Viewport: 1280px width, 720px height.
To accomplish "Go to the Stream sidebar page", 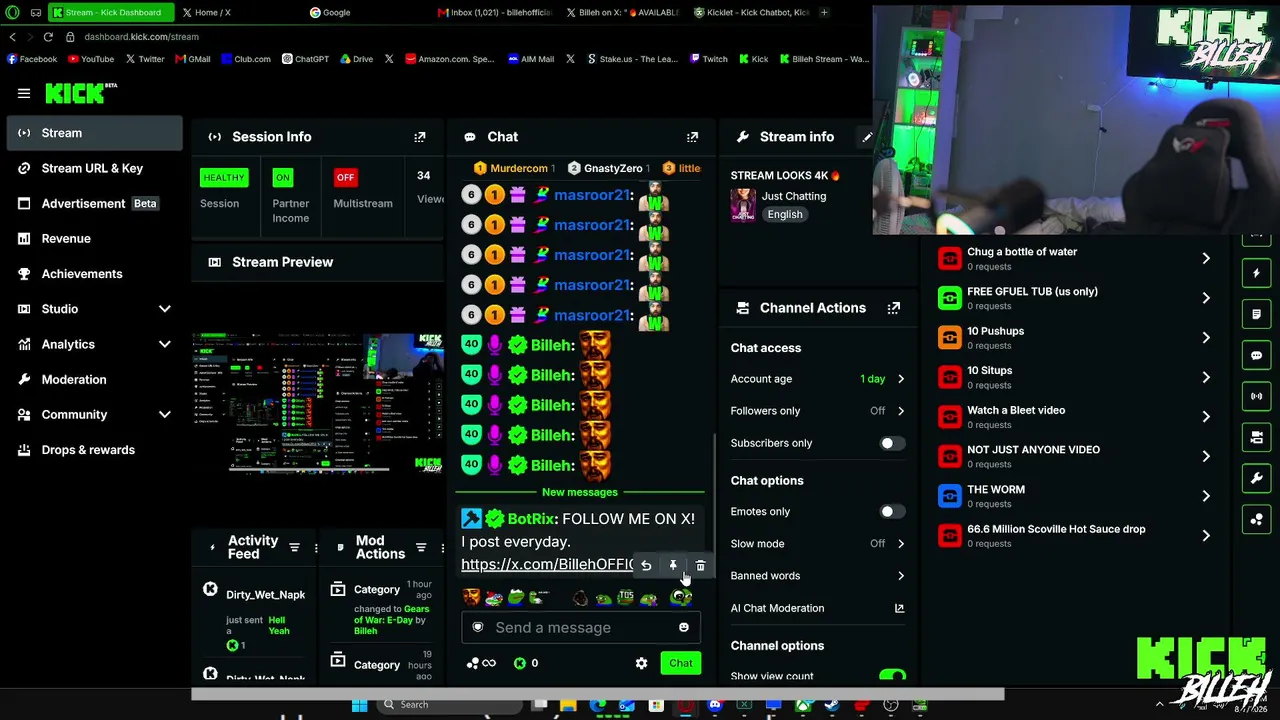I will point(95,133).
